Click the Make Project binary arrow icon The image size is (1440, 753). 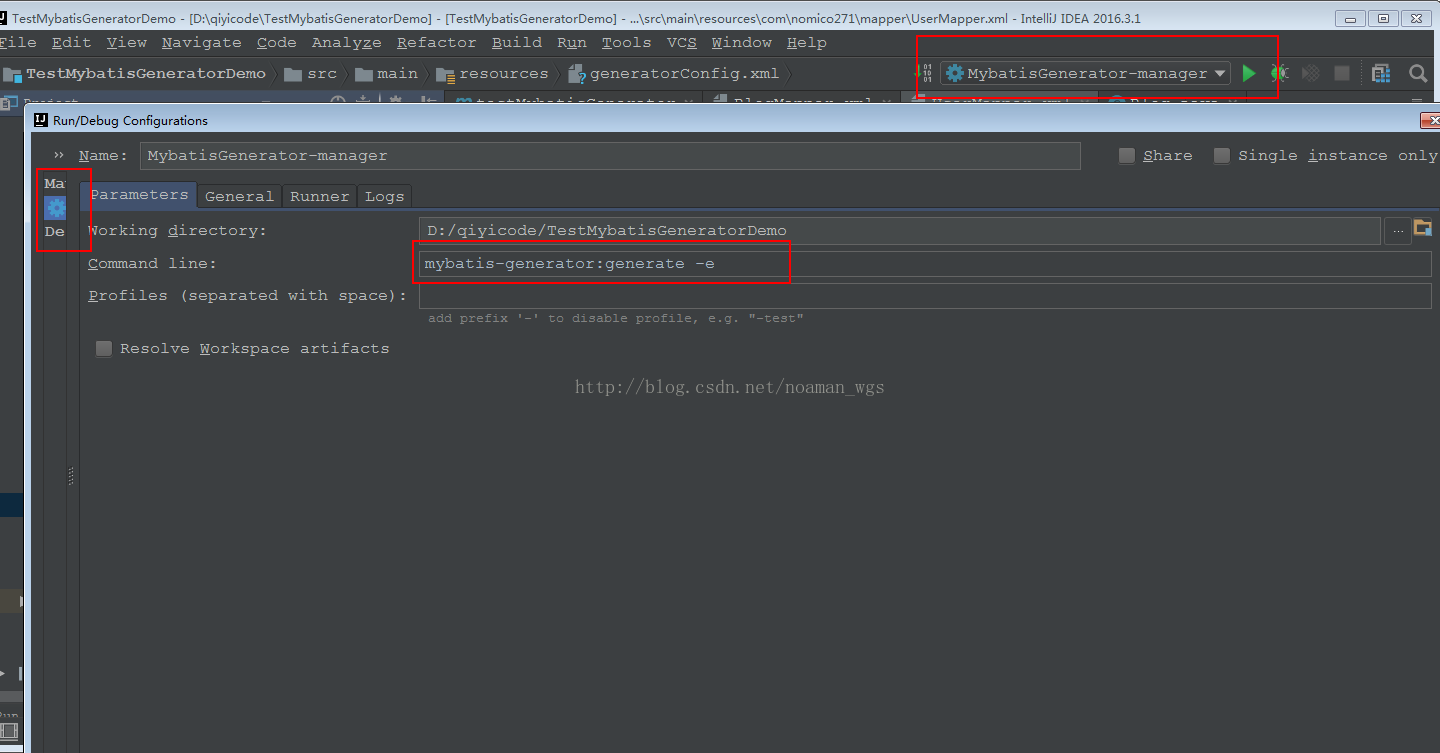[923, 73]
